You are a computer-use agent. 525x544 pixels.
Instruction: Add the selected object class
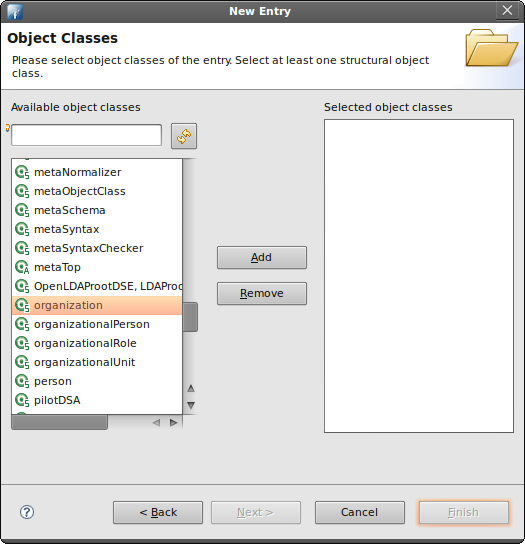(x=262, y=258)
